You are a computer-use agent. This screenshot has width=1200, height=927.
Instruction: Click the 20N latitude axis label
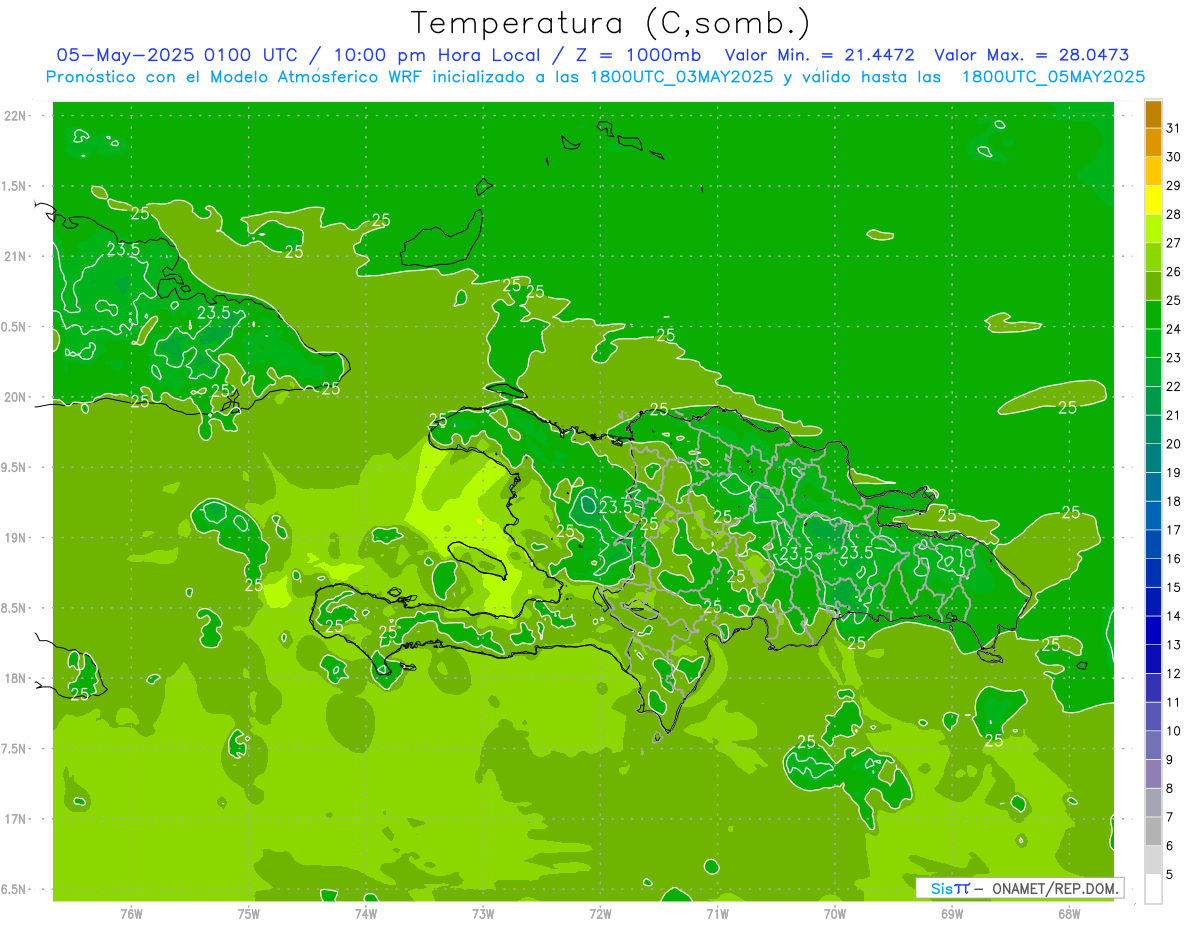pos(17,397)
